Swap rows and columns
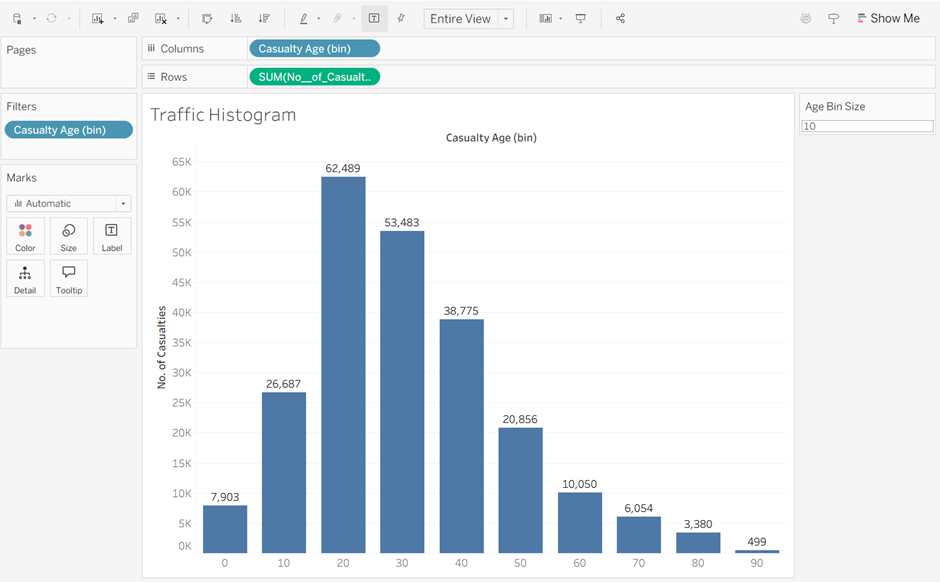 pos(207,18)
